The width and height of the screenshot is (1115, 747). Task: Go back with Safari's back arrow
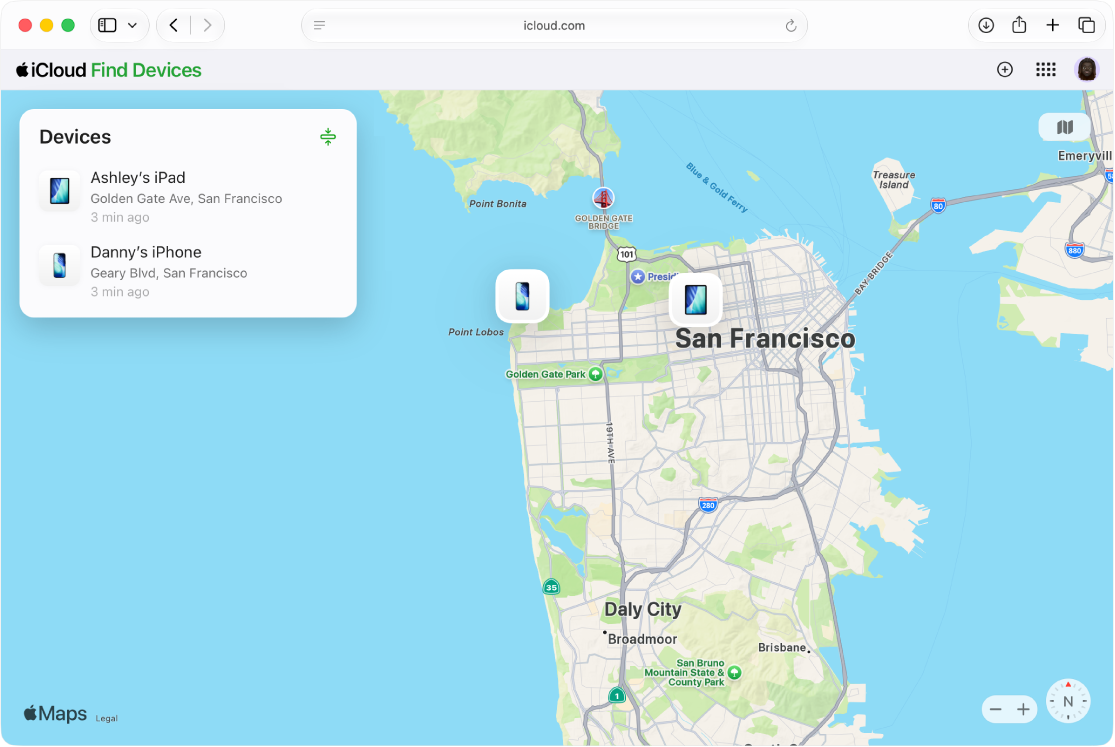click(x=174, y=26)
